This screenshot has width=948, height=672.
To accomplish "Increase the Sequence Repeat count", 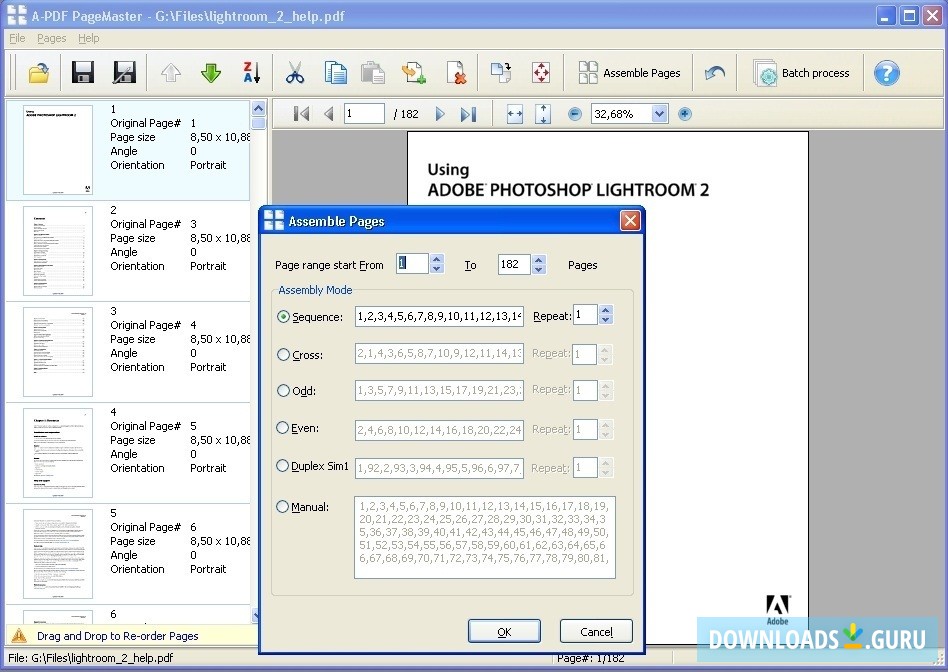I will pos(606,310).
